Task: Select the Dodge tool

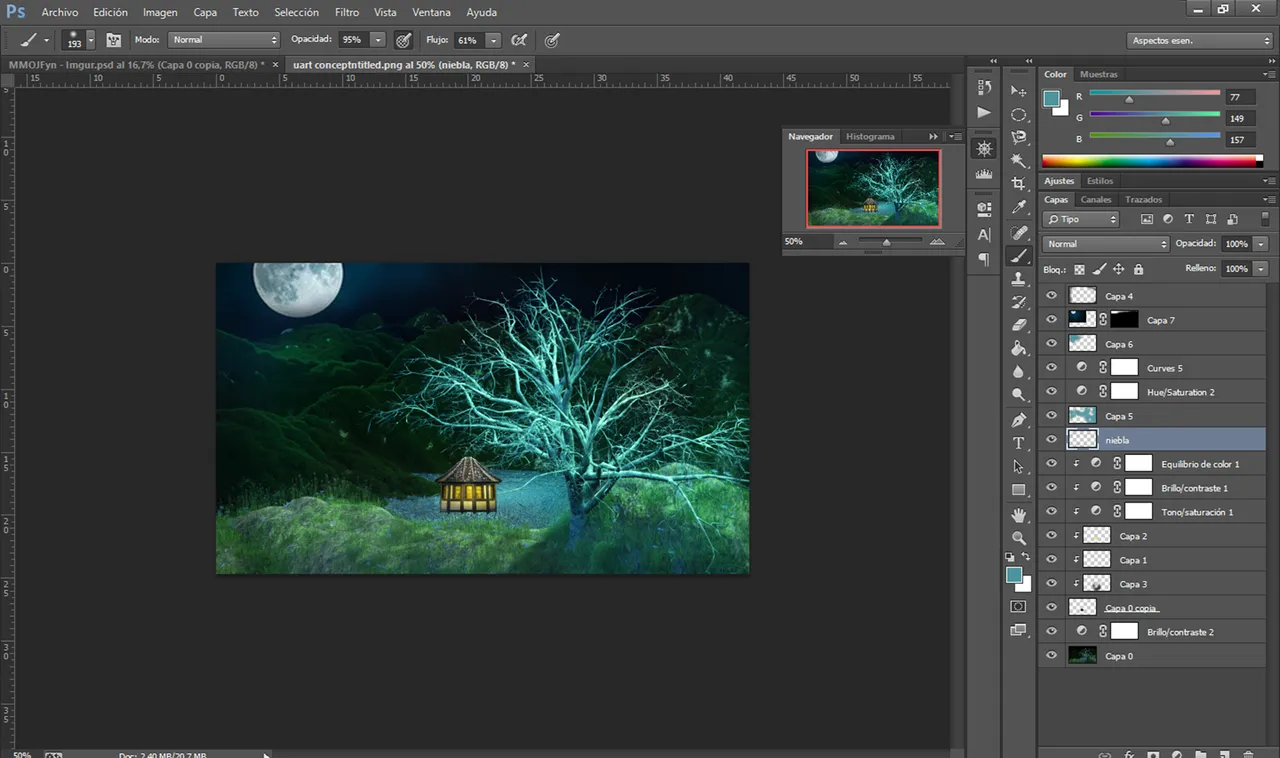Action: [1018, 395]
